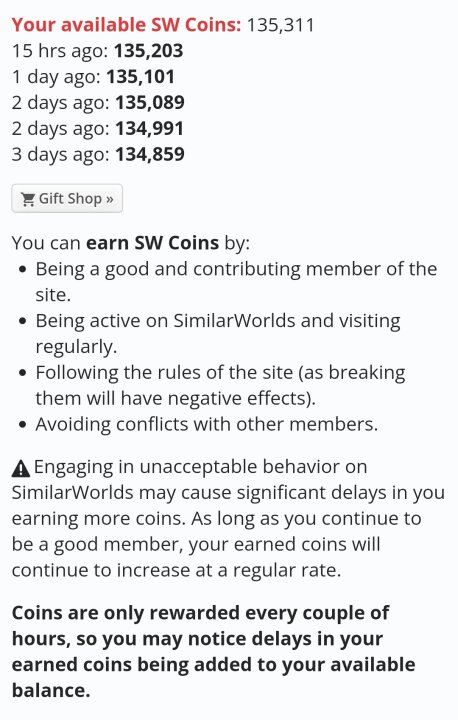
Task: Click the 'Following the rules of the site' bullet
Action: (221, 385)
